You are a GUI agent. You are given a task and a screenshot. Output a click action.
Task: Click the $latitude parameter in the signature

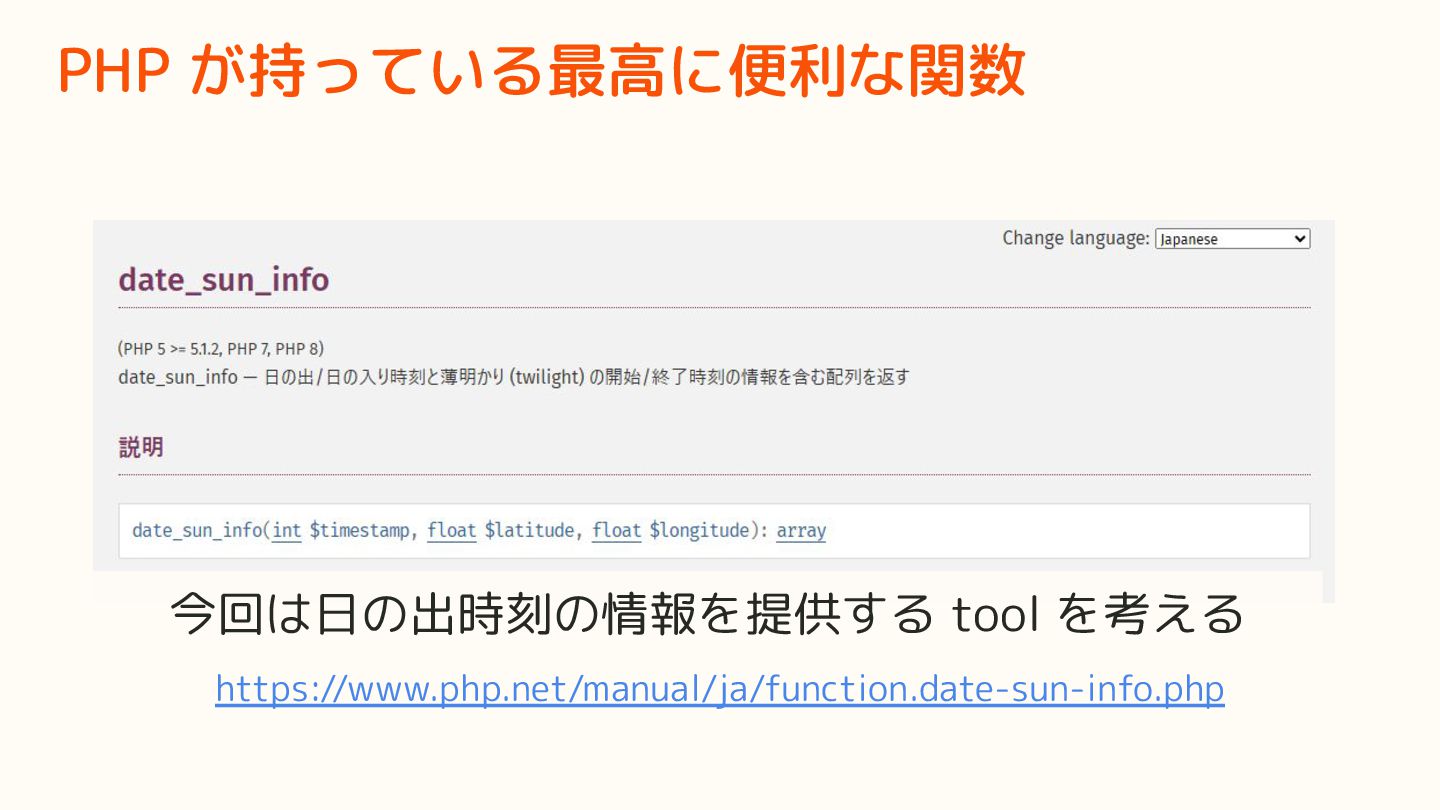(x=530, y=531)
